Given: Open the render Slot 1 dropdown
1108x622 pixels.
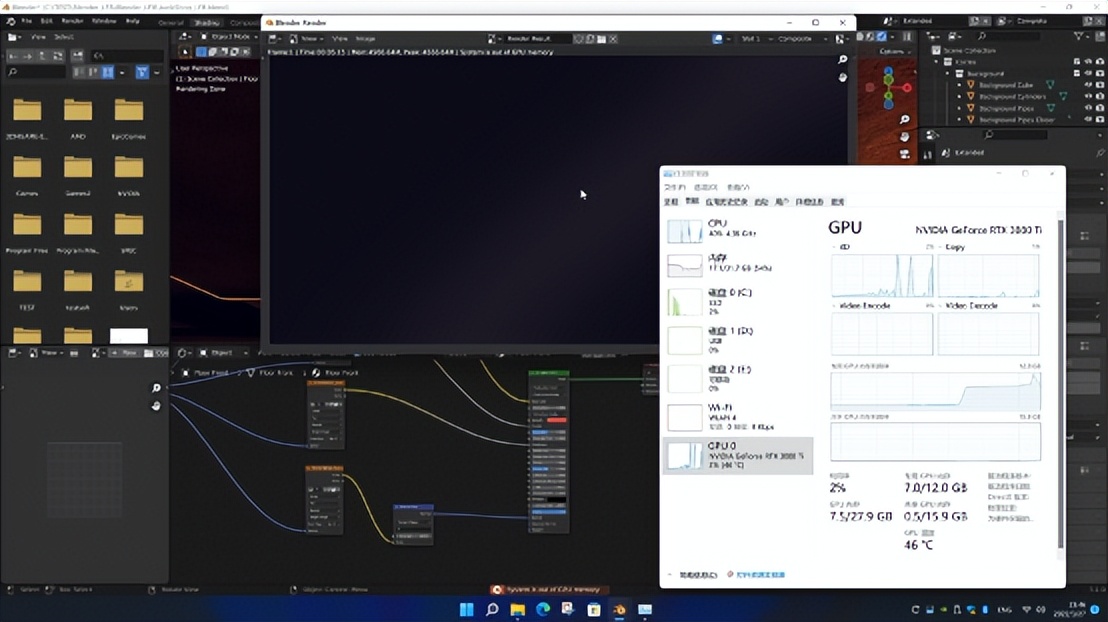Looking at the screenshot, I should 756,39.
